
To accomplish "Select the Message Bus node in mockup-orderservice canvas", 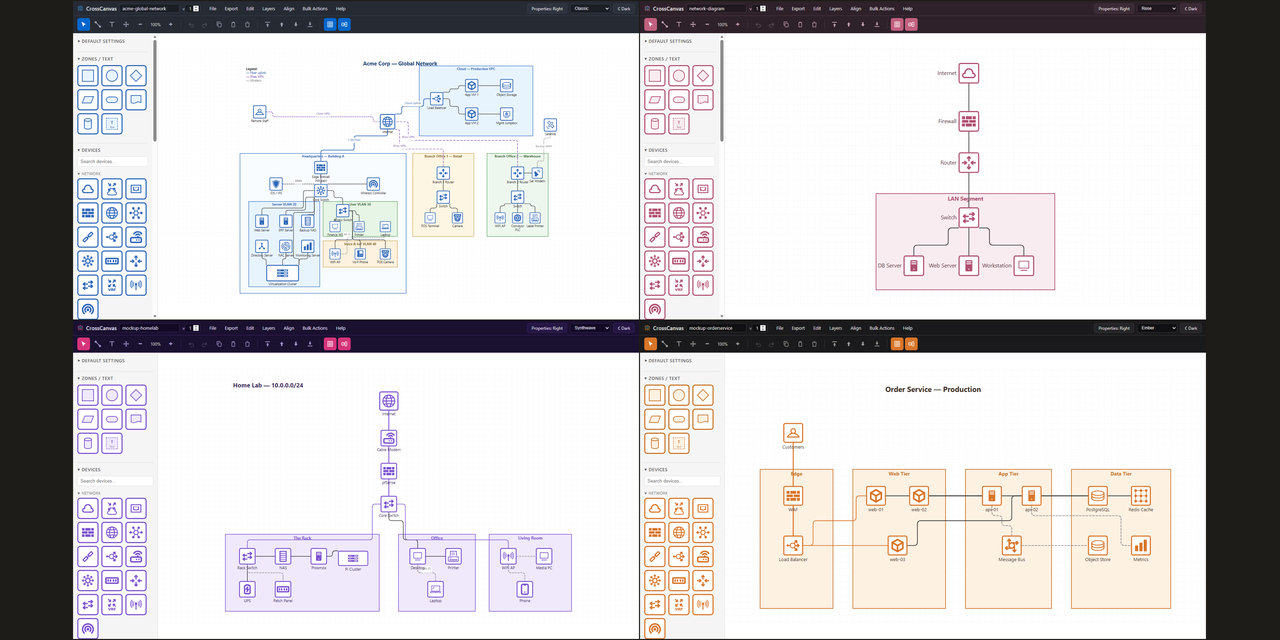I will (x=1012, y=545).
